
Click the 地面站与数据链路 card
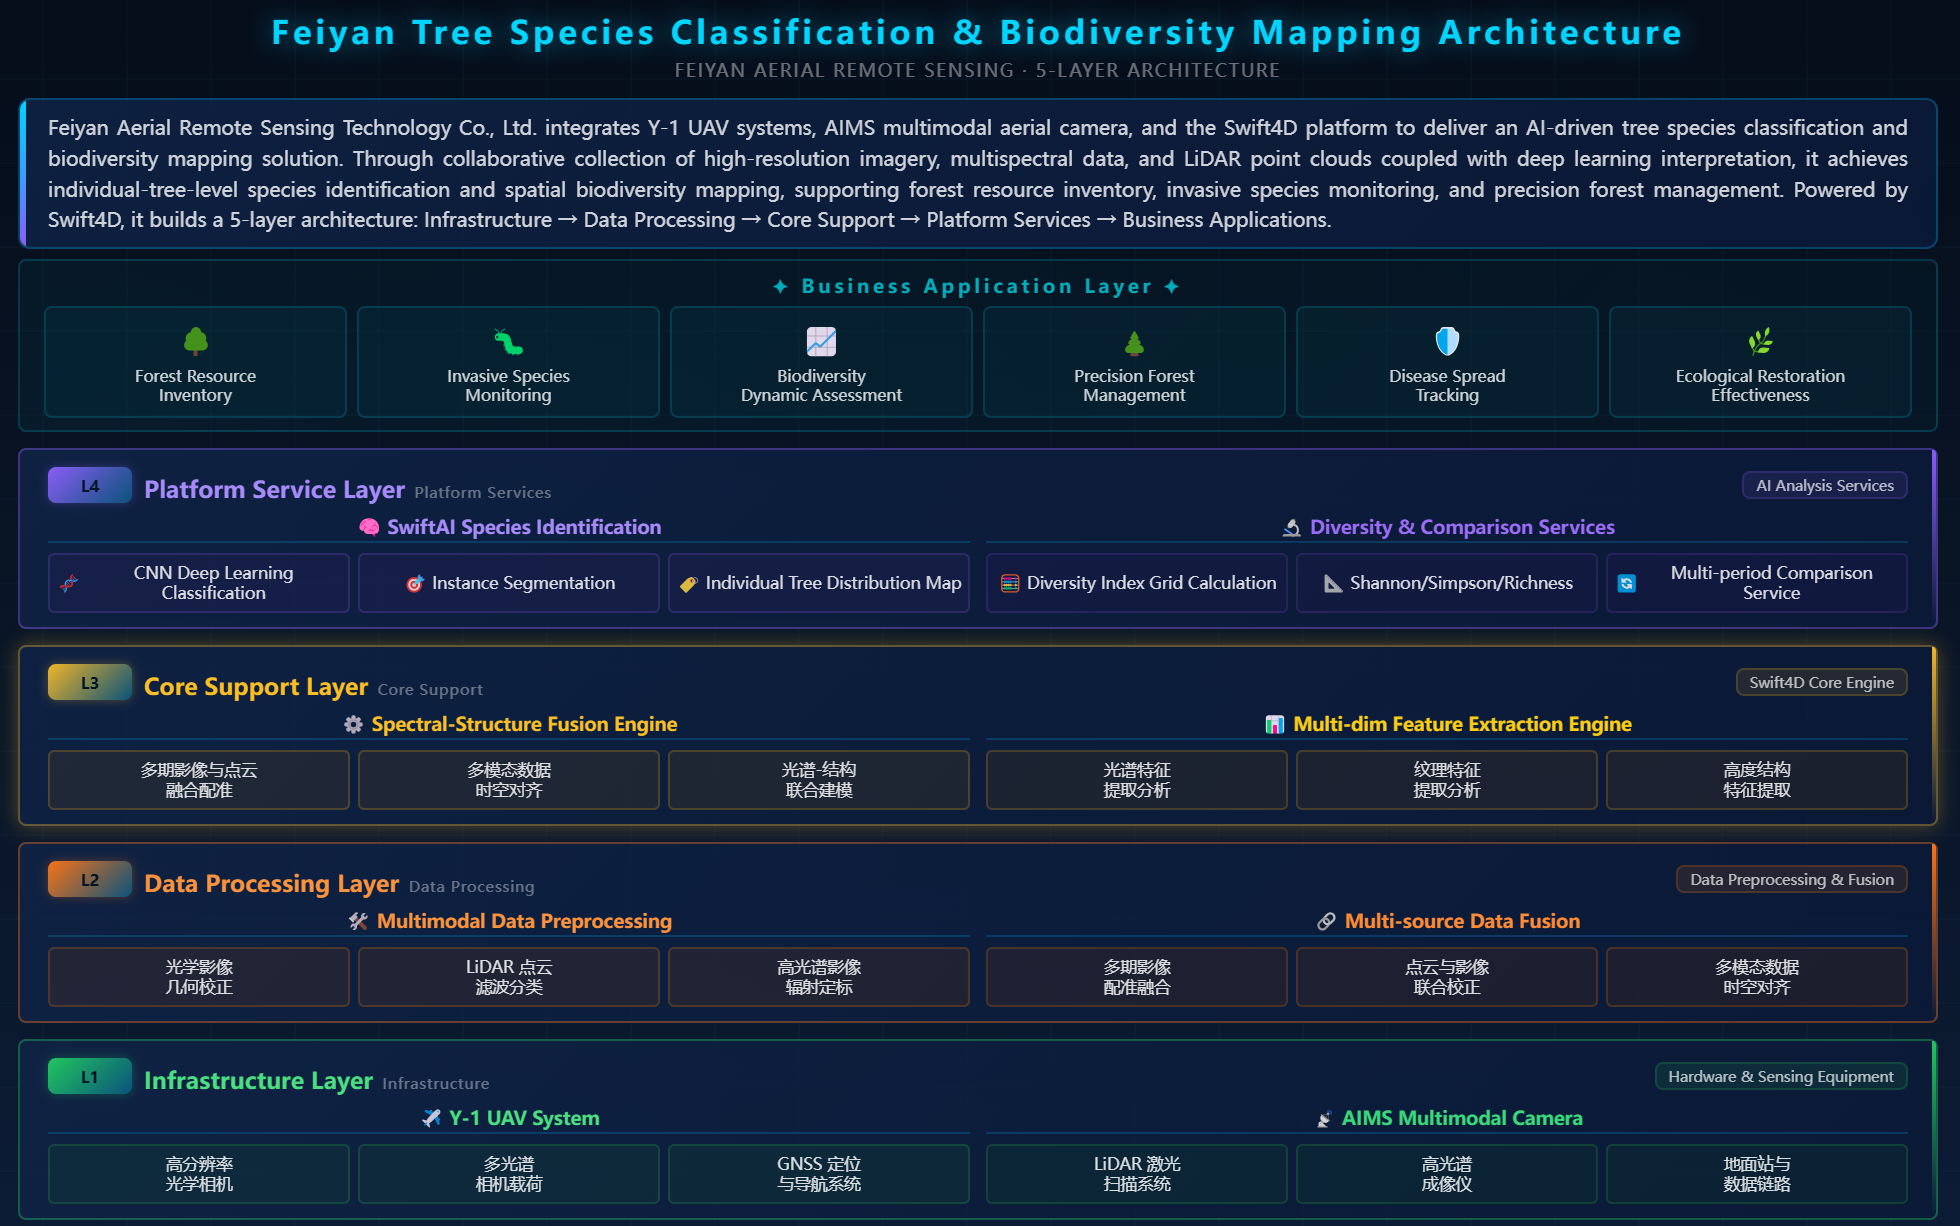pos(1757,1174)
